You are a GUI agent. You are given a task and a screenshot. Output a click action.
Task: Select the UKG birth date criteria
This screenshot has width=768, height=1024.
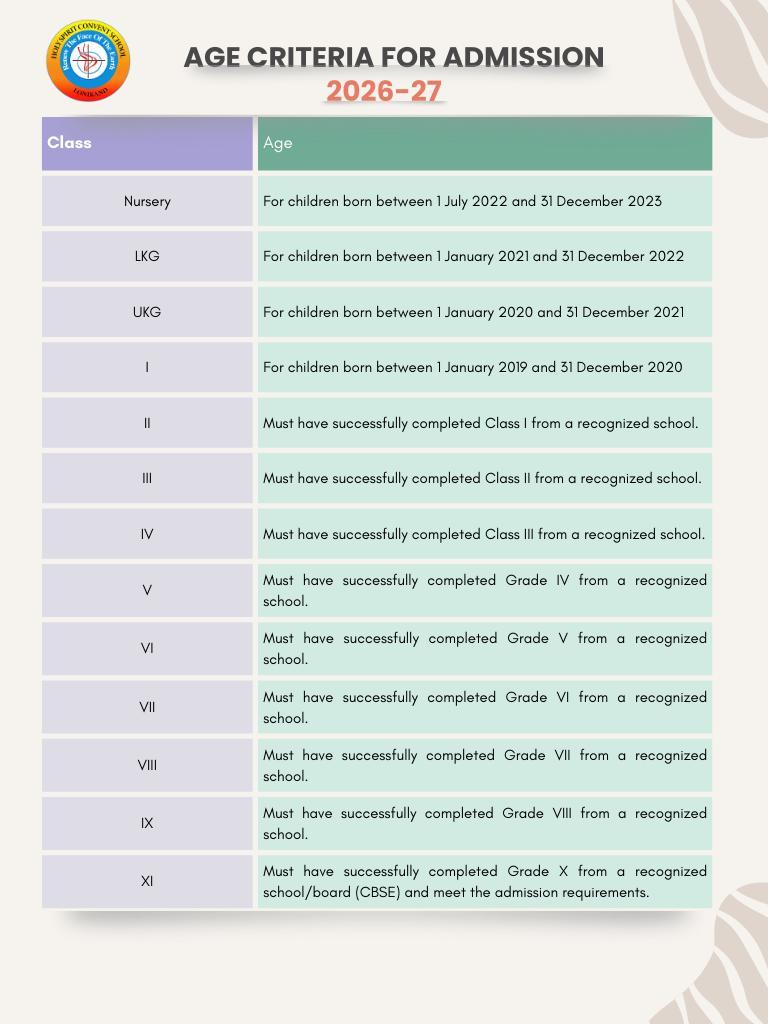click(x=473, y=312)
